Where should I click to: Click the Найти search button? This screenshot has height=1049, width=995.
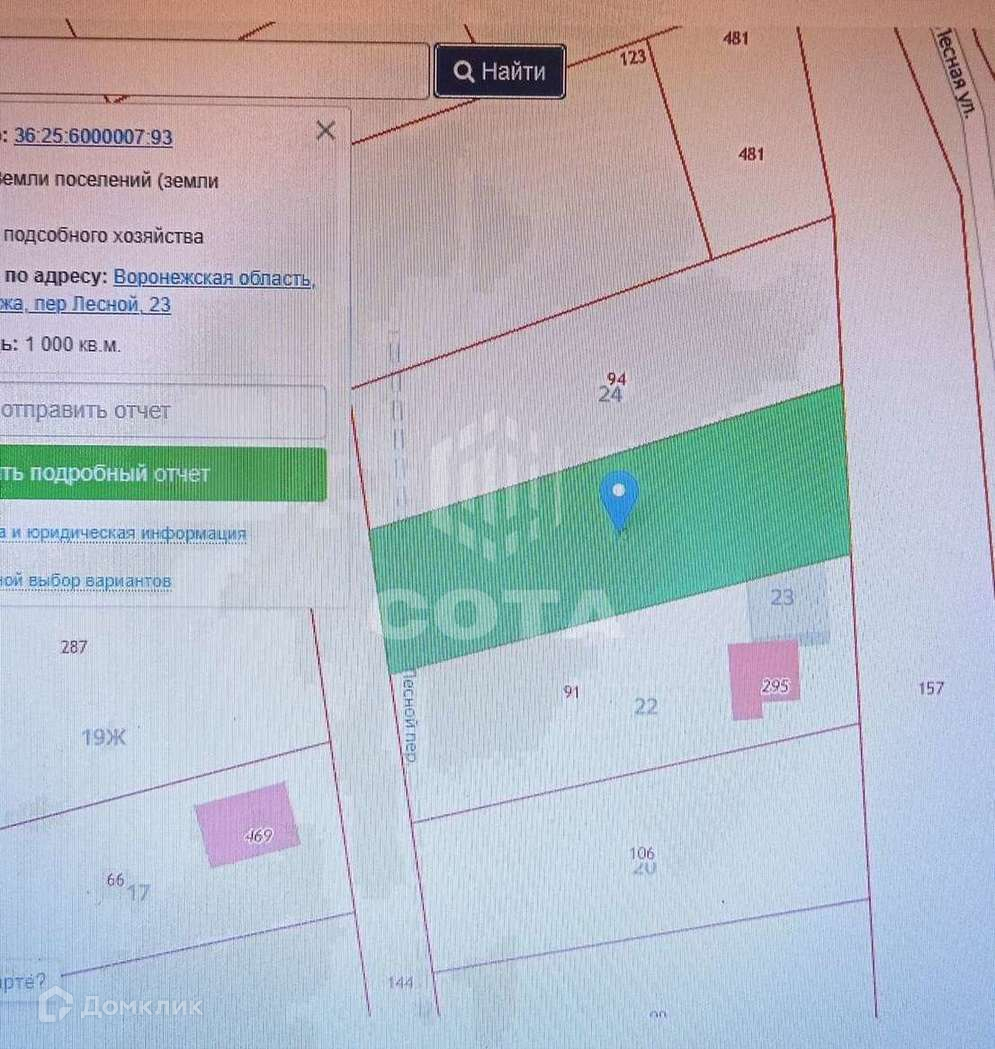click(500, 71)
